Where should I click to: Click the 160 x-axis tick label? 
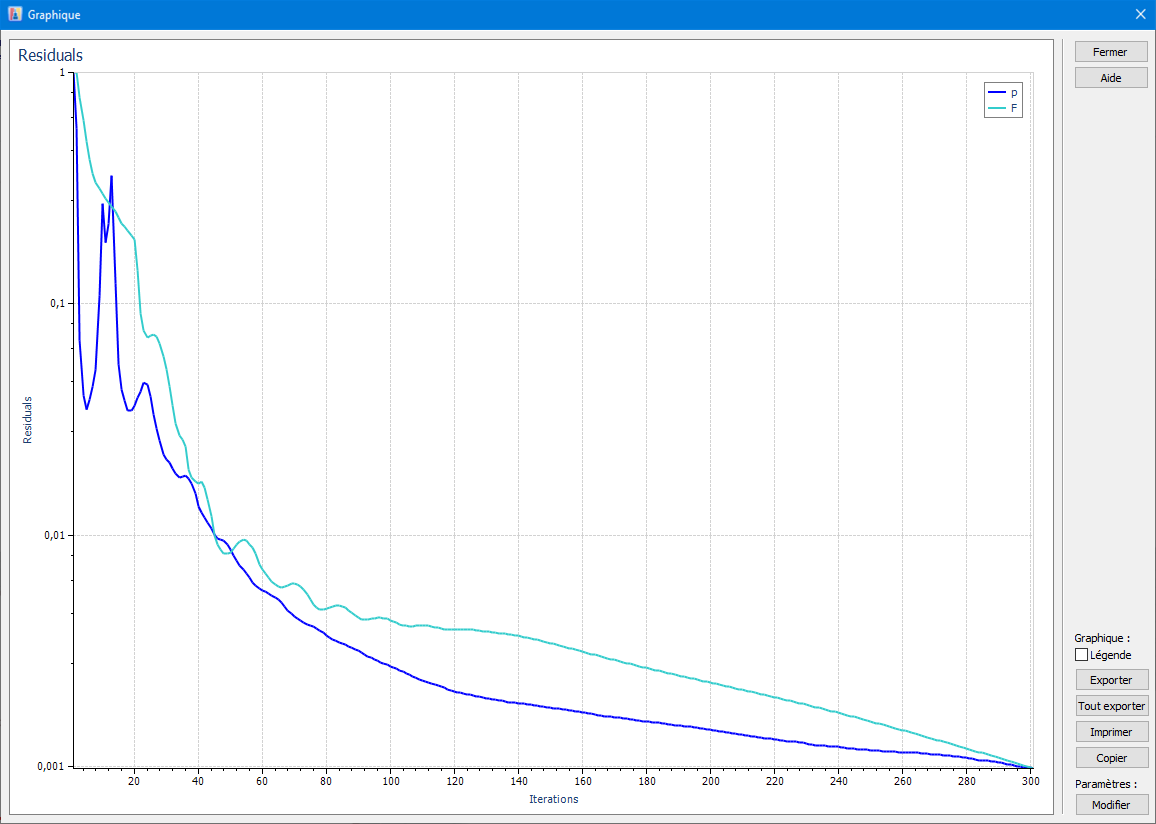tap(582, 781)
